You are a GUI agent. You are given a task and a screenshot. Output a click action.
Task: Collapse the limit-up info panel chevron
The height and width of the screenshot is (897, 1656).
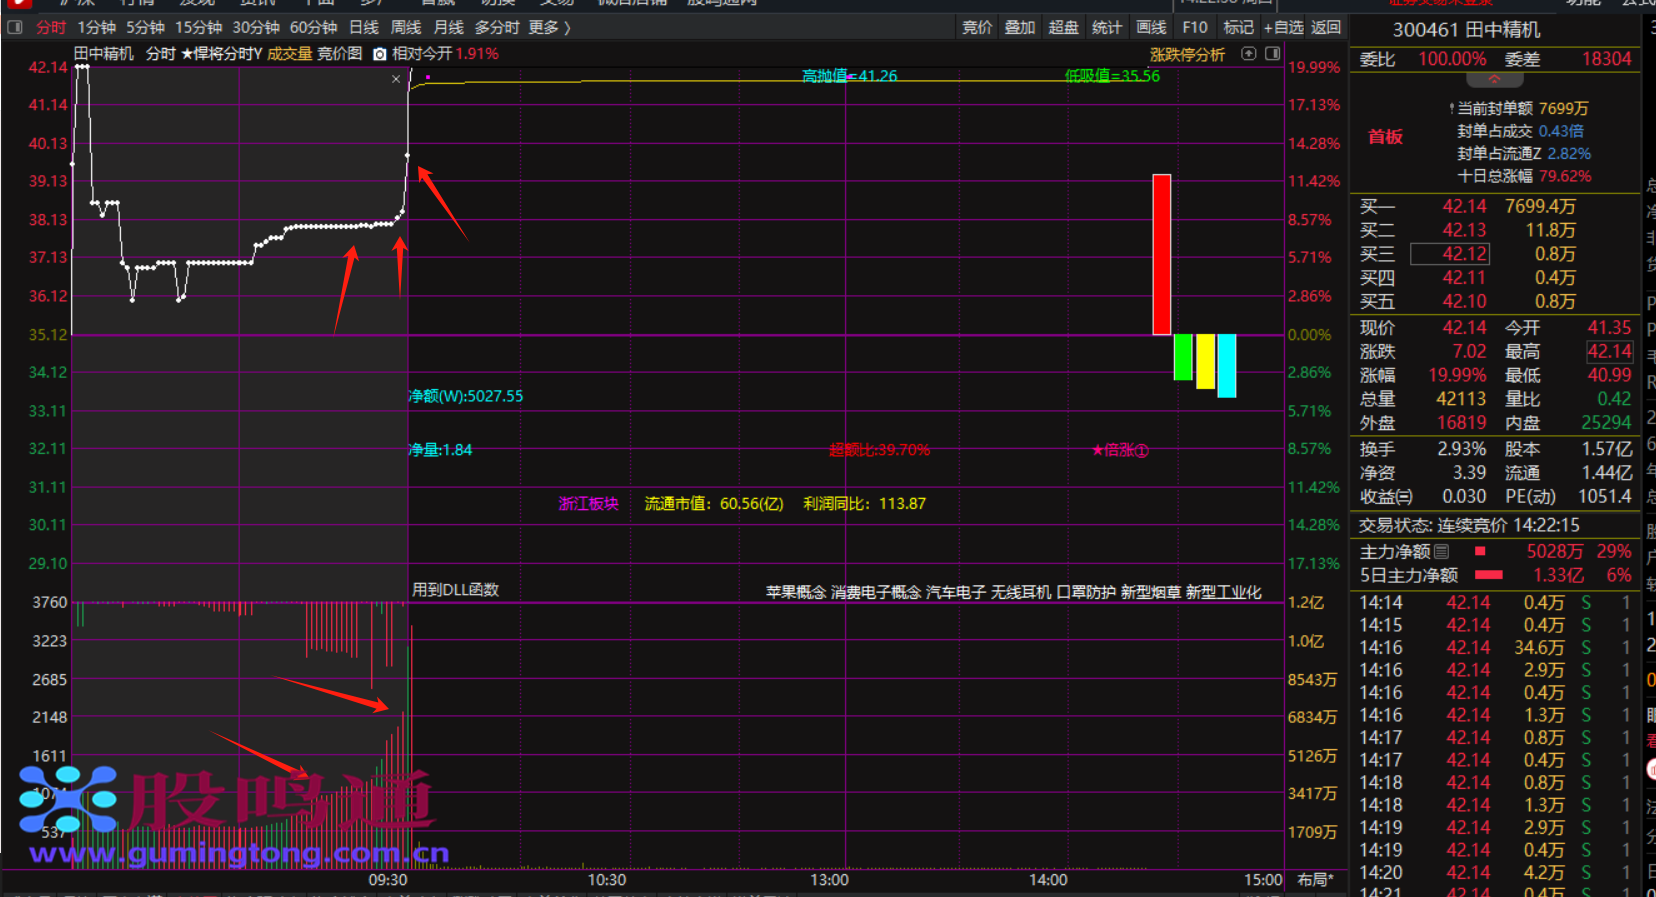point(1494,79)
